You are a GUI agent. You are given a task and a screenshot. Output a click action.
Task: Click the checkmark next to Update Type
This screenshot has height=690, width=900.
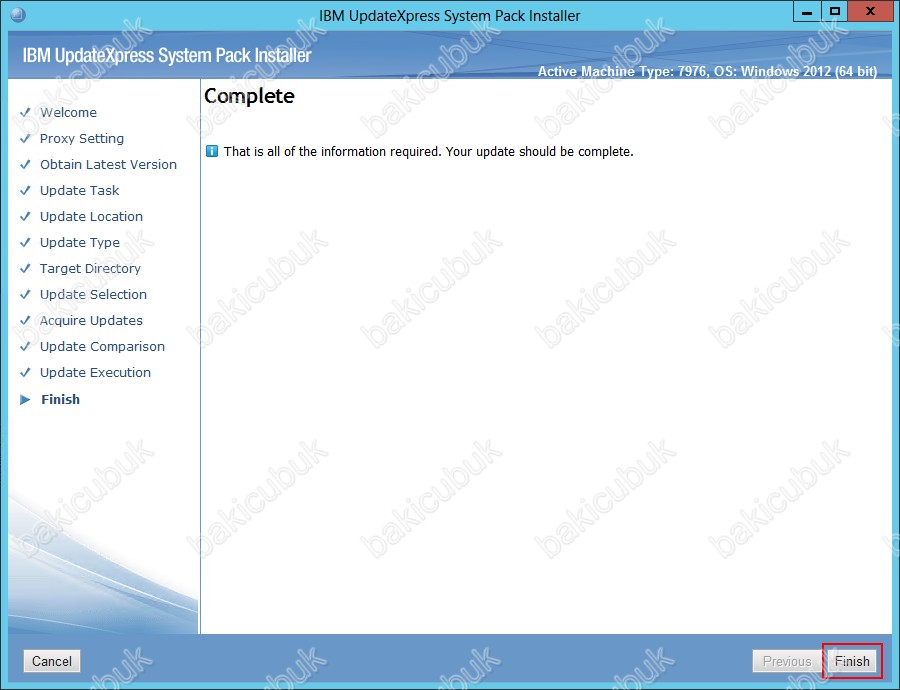25,242
